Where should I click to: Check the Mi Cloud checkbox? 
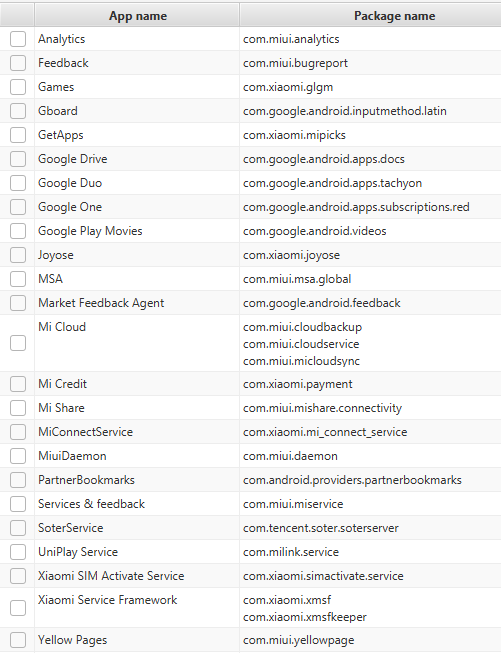pyautogui.click(x=18, y=344)
